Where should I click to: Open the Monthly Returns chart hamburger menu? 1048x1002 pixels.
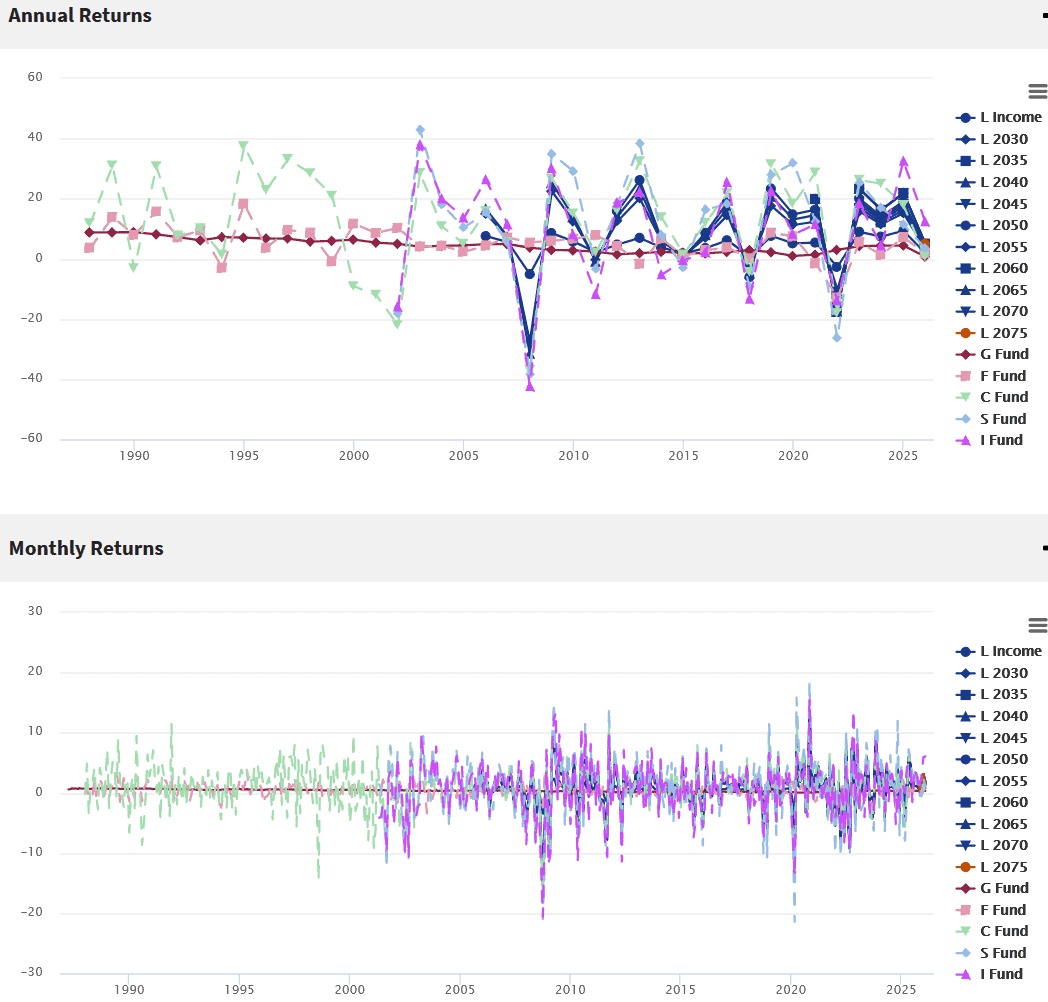click(x=1037, y=625)
